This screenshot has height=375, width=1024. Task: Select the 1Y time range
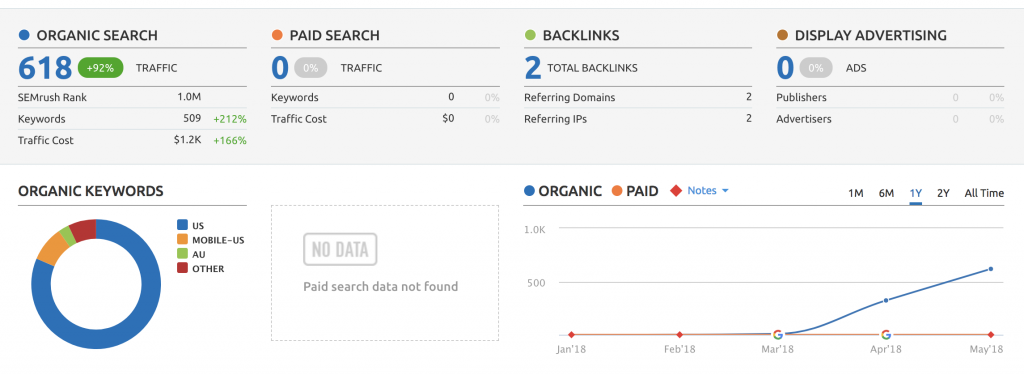[916, 193]
